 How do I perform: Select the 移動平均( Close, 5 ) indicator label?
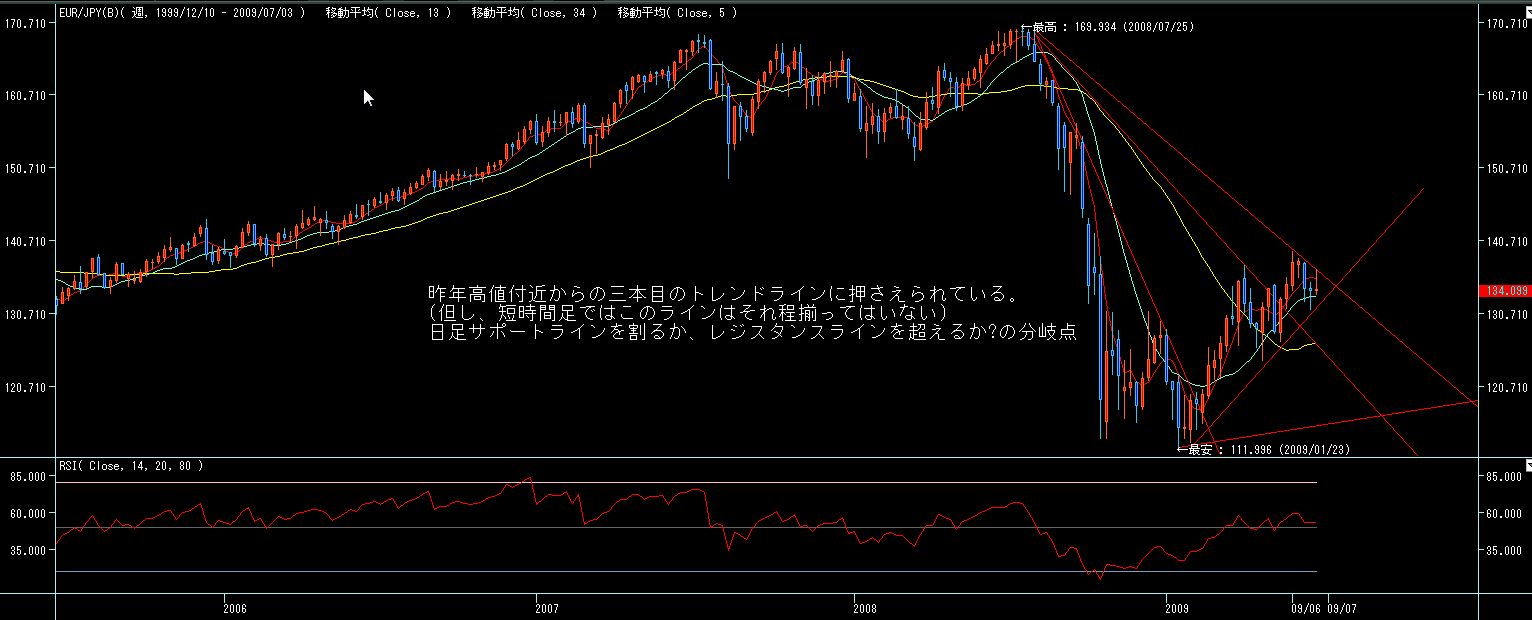pos(677,13)
